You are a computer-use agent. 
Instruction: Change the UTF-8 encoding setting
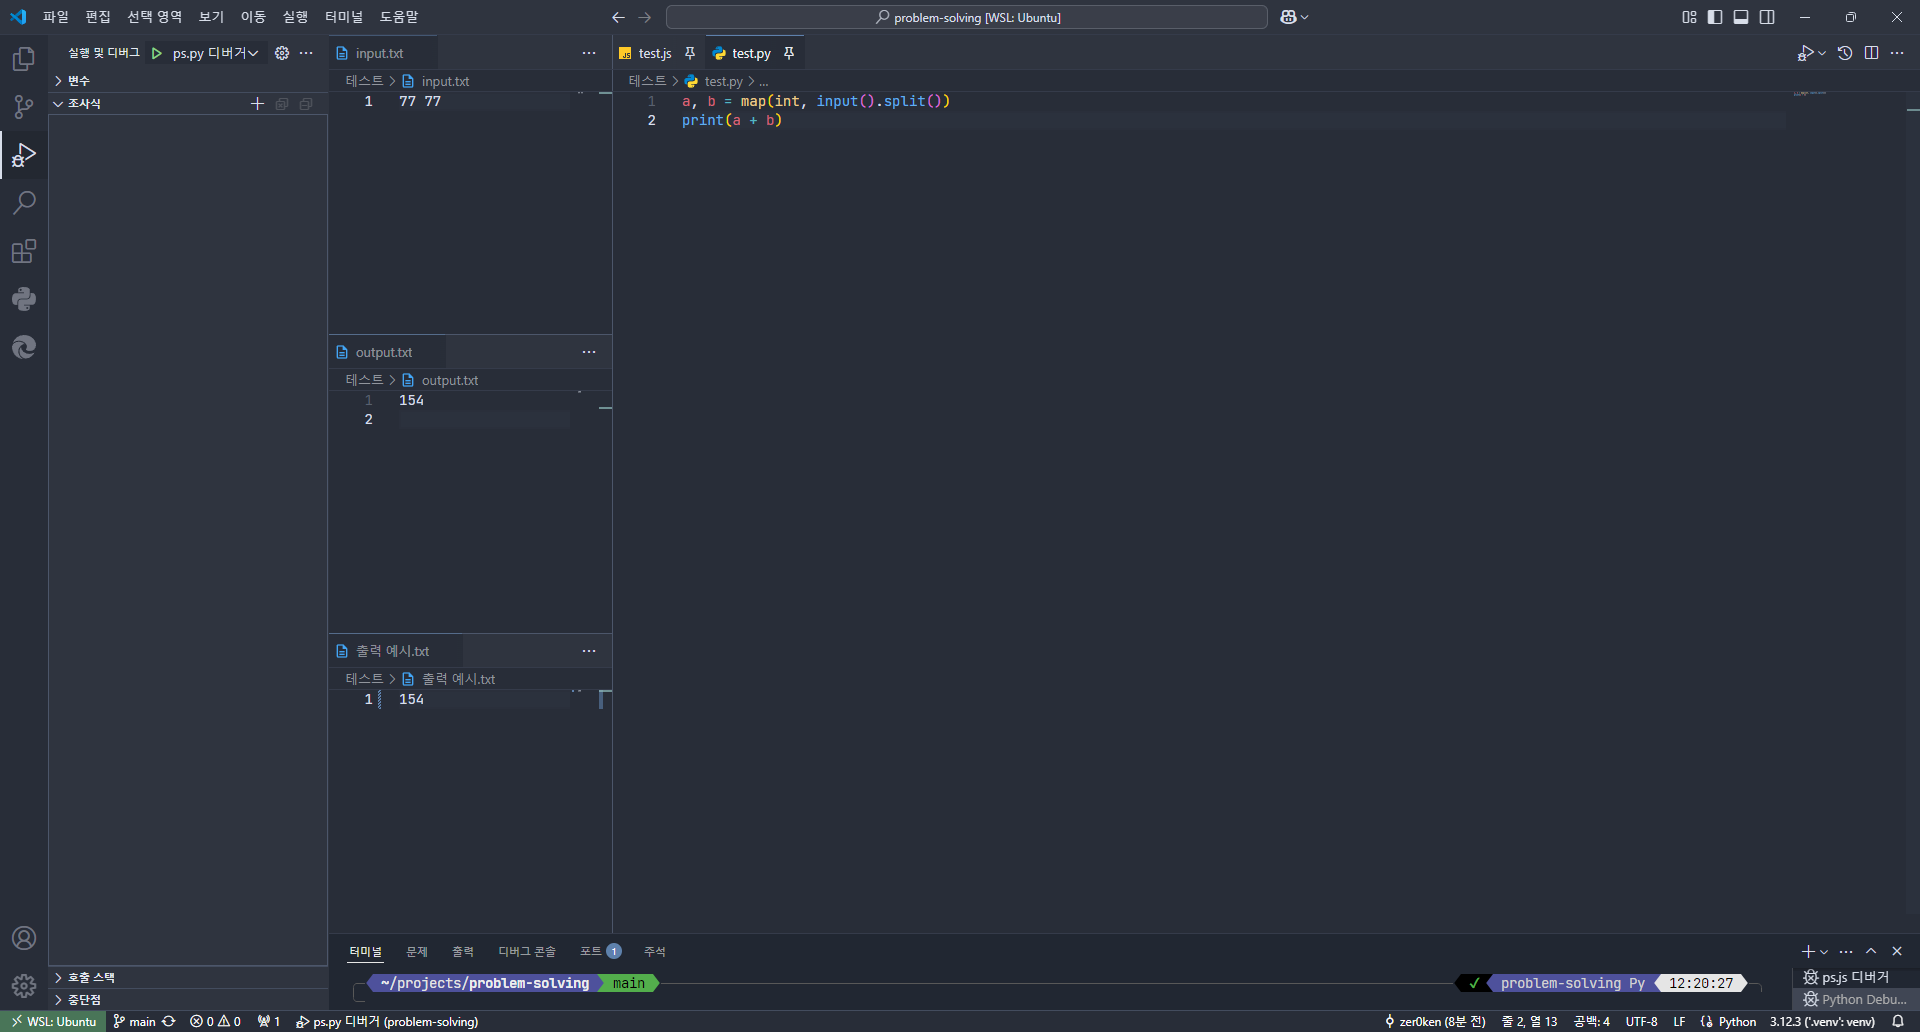click(x=1641, y=1021)
